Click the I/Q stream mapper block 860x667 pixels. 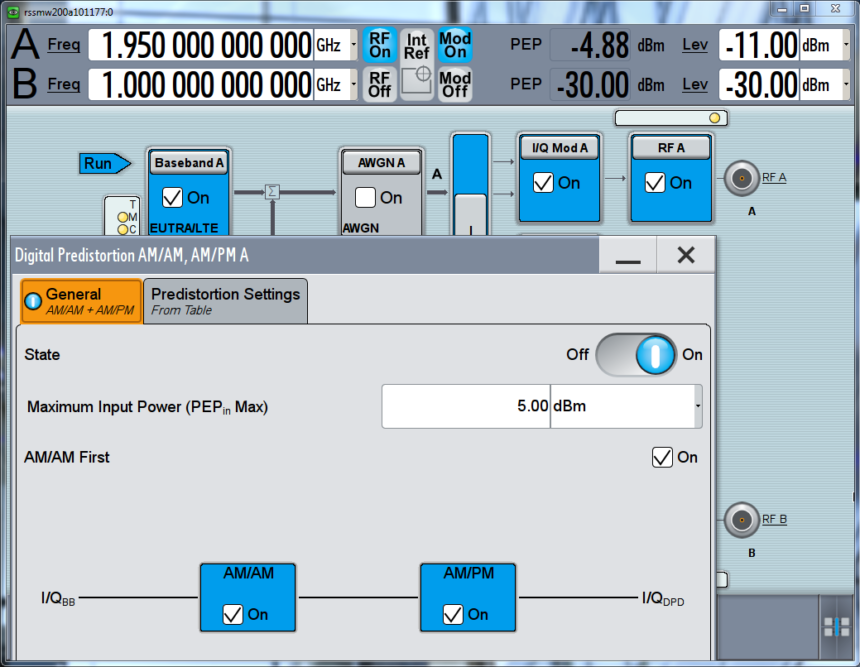470,184
